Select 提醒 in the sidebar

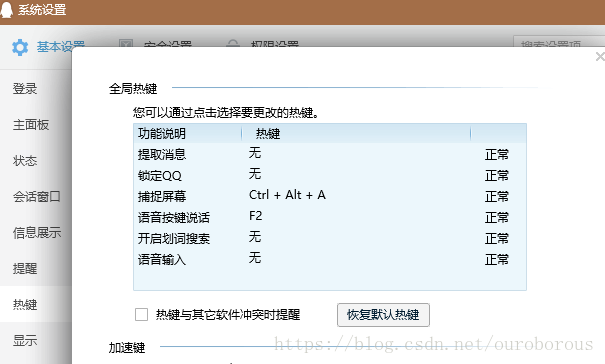coord(25,268)
